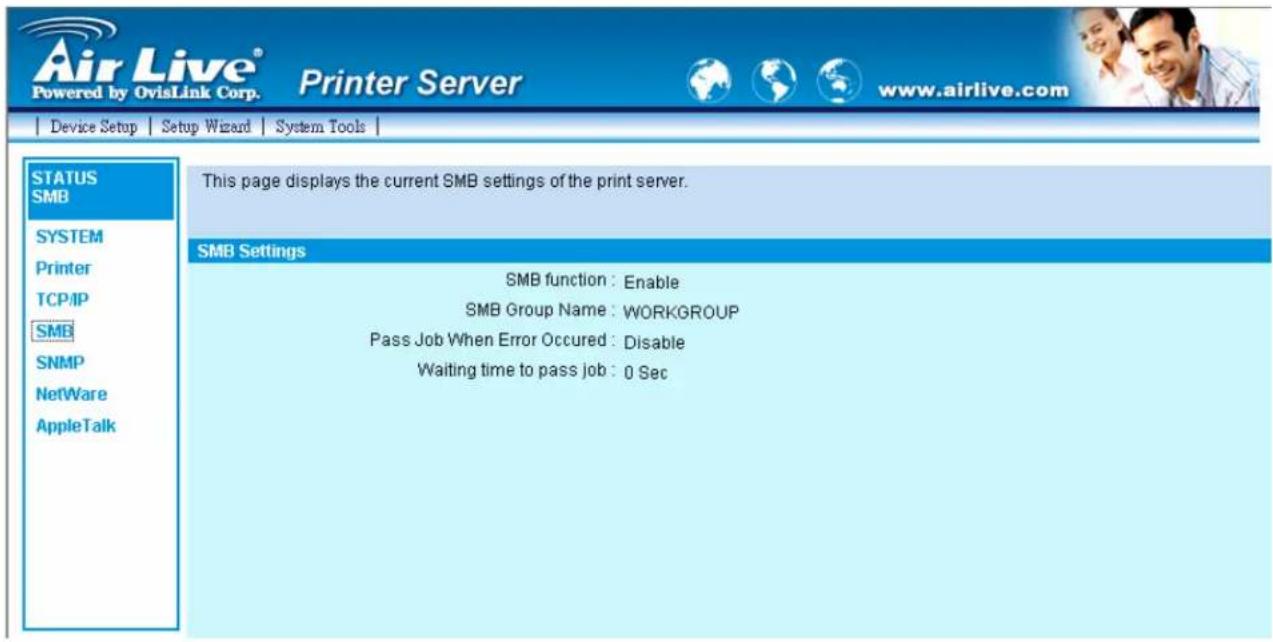
Task: Click the page description about SMB settings
Action: 445,183
